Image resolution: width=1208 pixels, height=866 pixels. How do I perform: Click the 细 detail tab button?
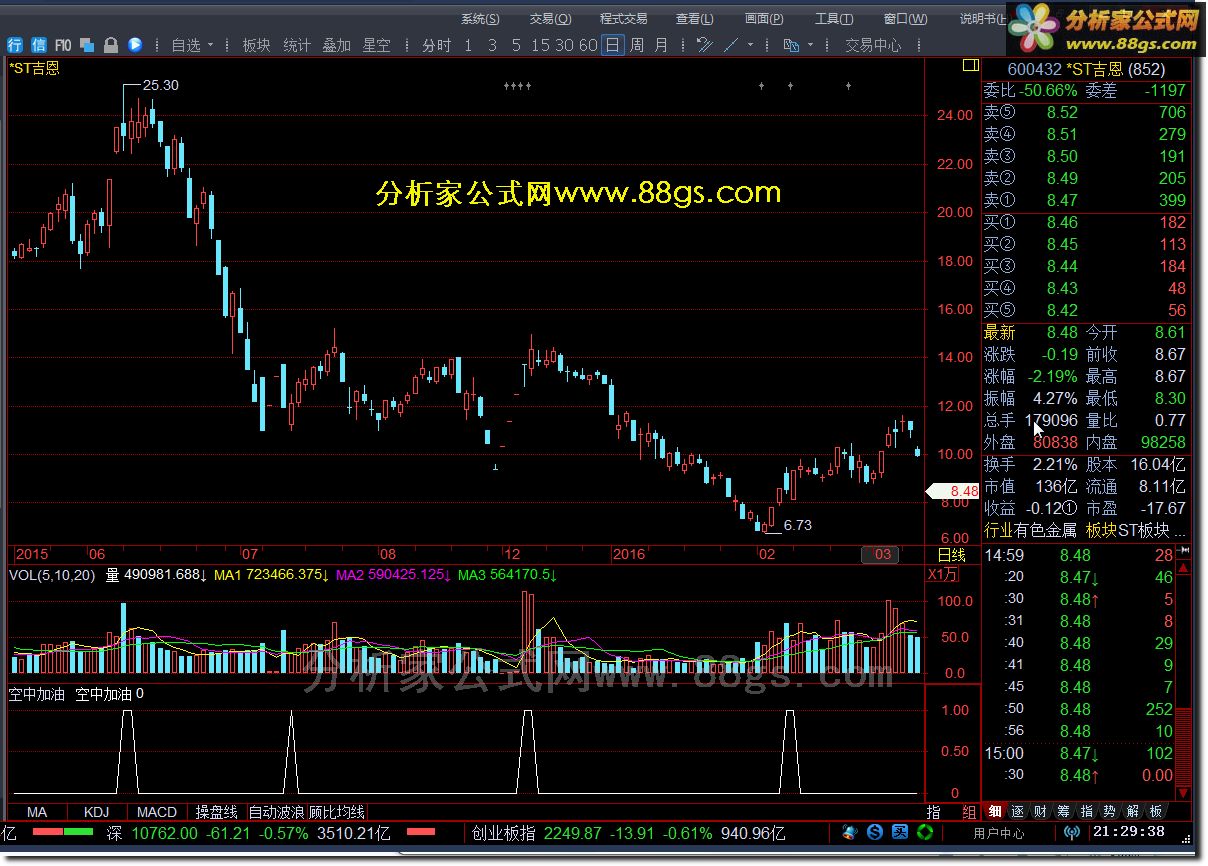coord(994,811)
